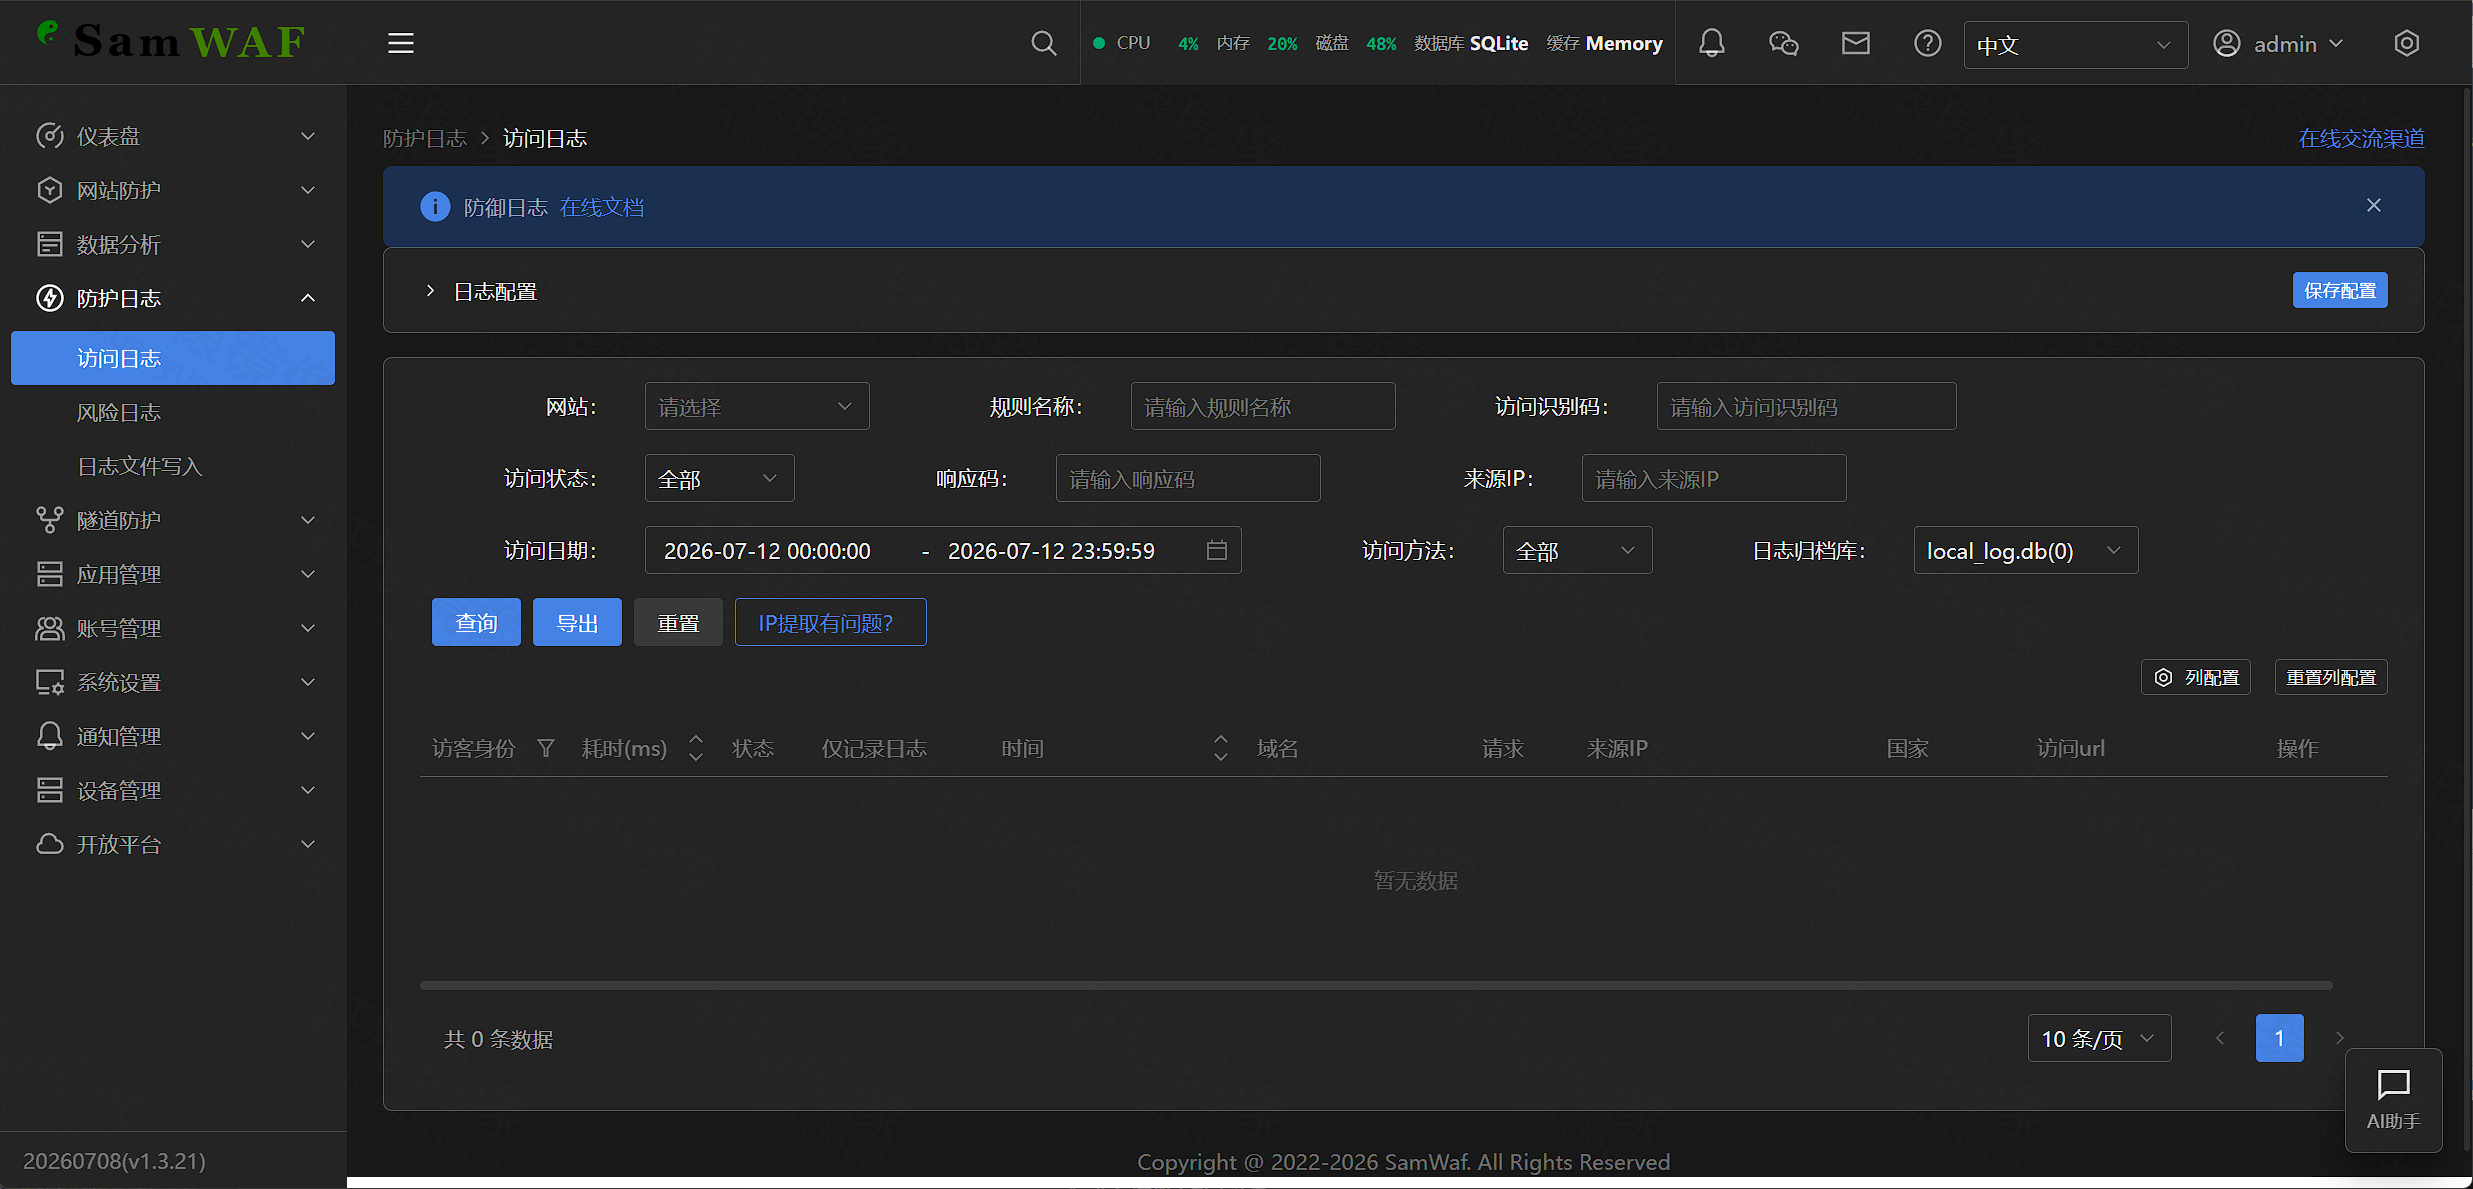Viewport: 2473px width, 1189px height.
Task: Click the calendar icon in date range
Action: (1216, 550)
